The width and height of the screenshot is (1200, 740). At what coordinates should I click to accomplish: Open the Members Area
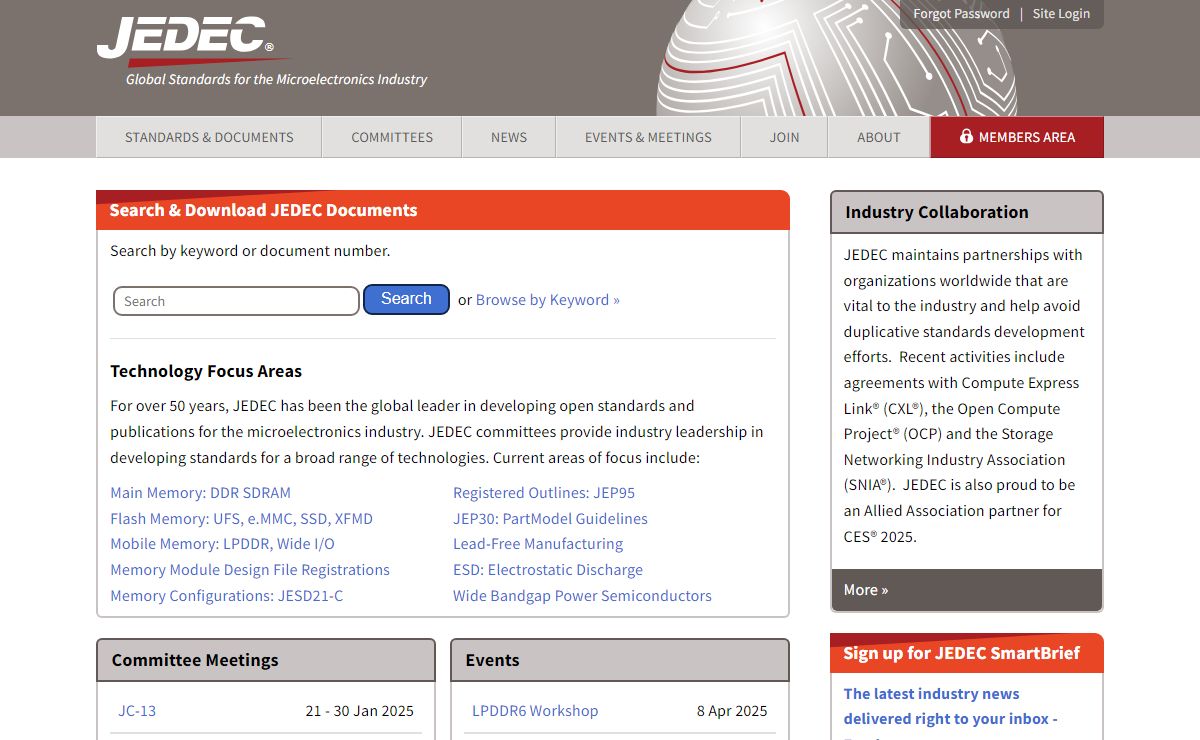[x=1017, y=137]
